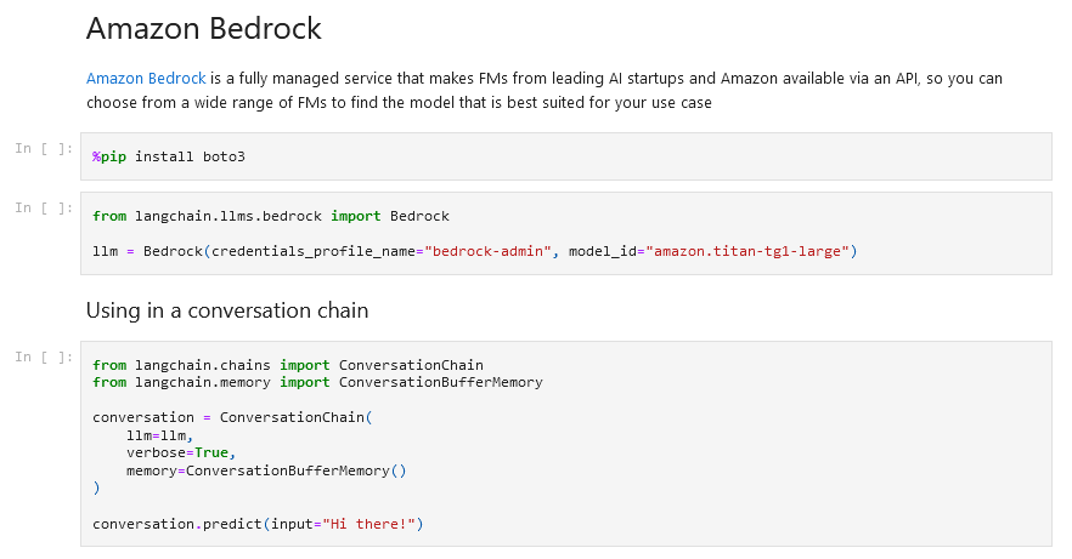Viewport: 1072px width, 559px height.
Task: Place cursor in the "amazon.titan-tg1-large" string
Action: [749, 251]
